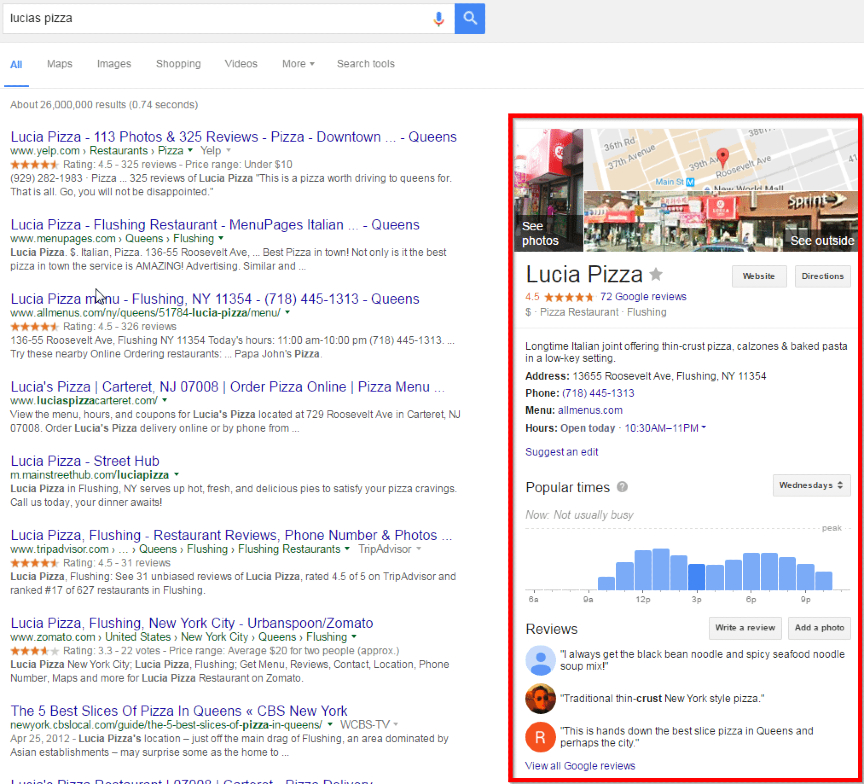Image resolution: width=864 pixels, height=784 pixels.
Task: Click the 'Traditional thin-crust New York style pizza' review
Action: pyautogui.click(x=662, y=699)
